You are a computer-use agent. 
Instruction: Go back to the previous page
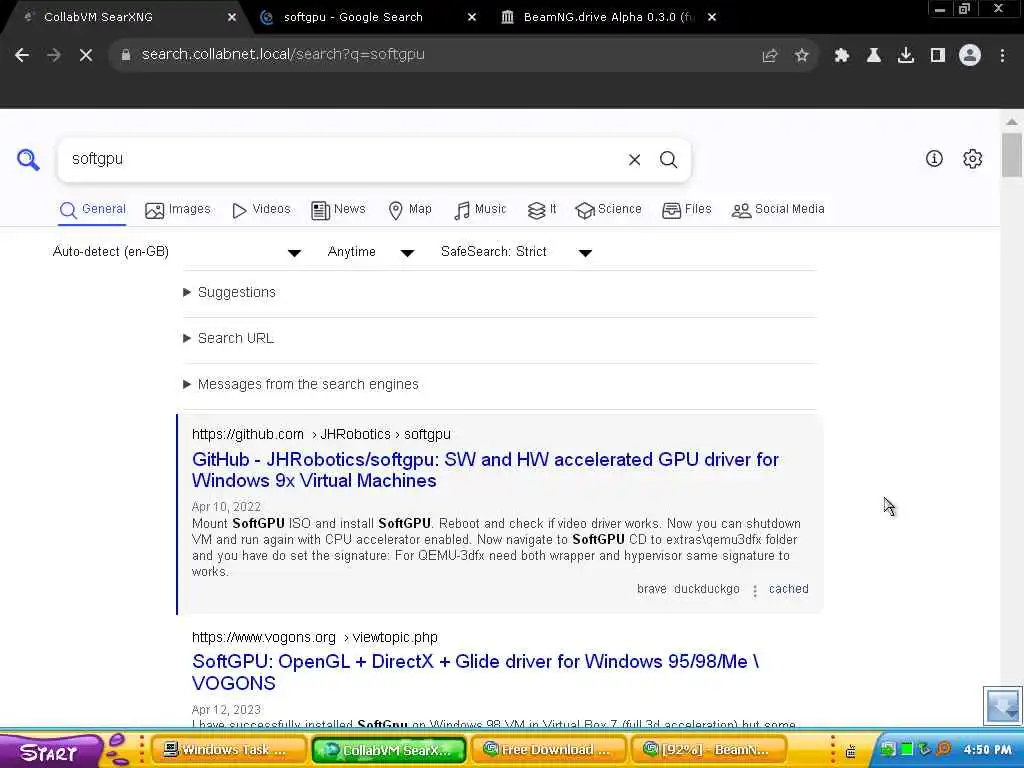coord(22,56)
